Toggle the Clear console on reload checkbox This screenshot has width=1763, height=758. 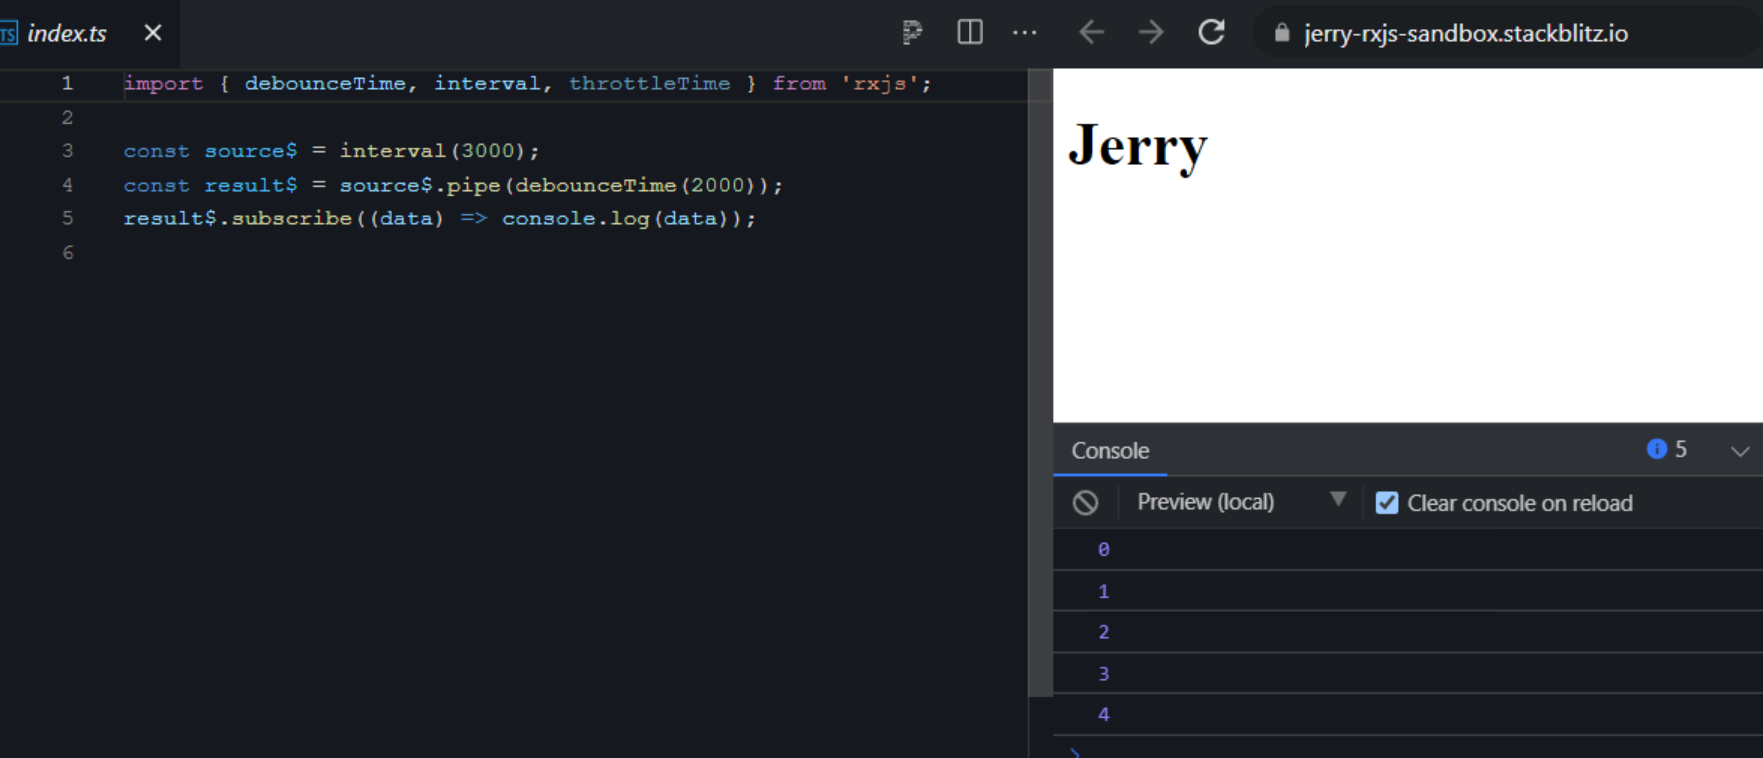(x=1387, y=503)
